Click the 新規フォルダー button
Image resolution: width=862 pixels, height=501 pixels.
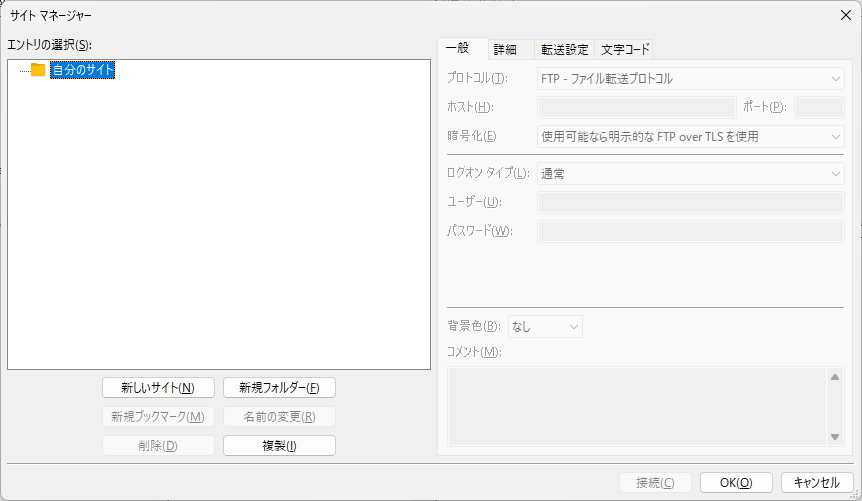tap(279, 388)
